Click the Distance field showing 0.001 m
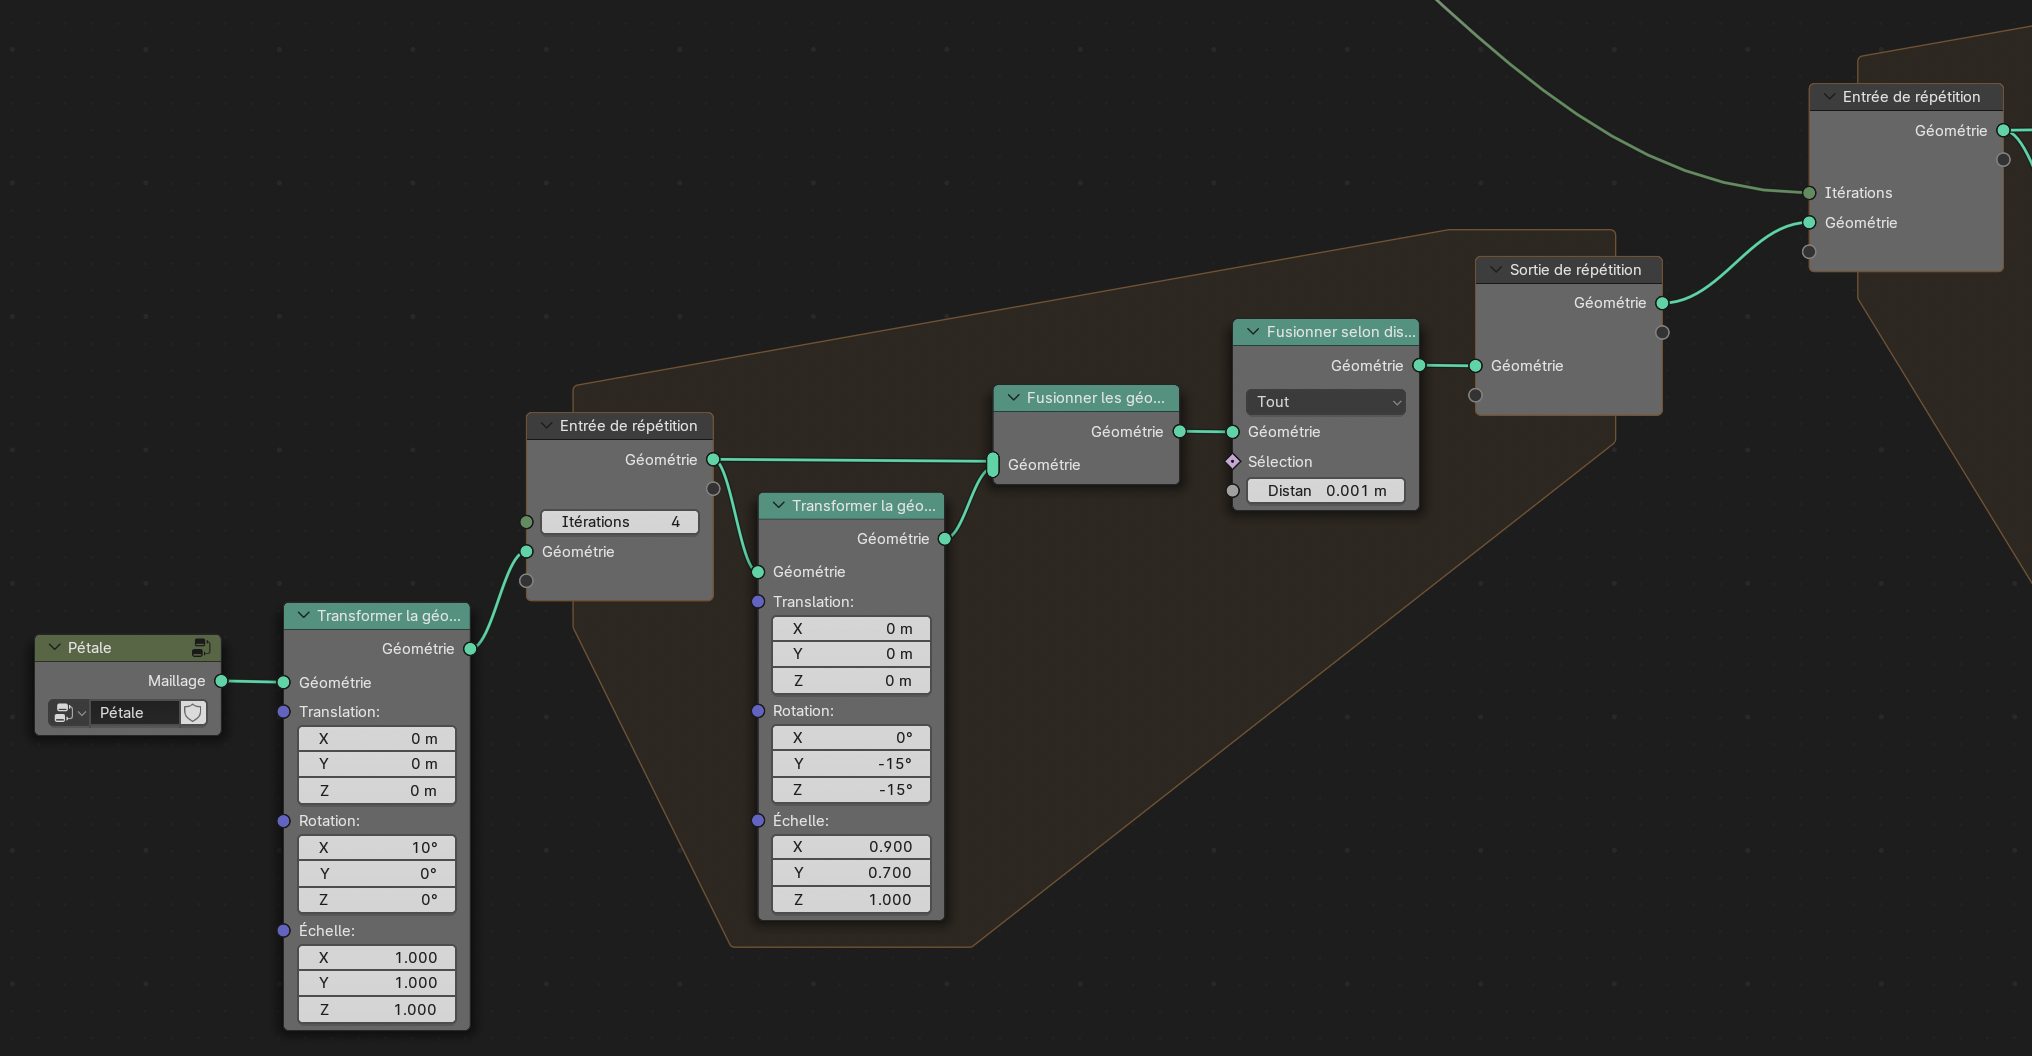Screen dimensions: 2032x1056 coord(1325,491)
